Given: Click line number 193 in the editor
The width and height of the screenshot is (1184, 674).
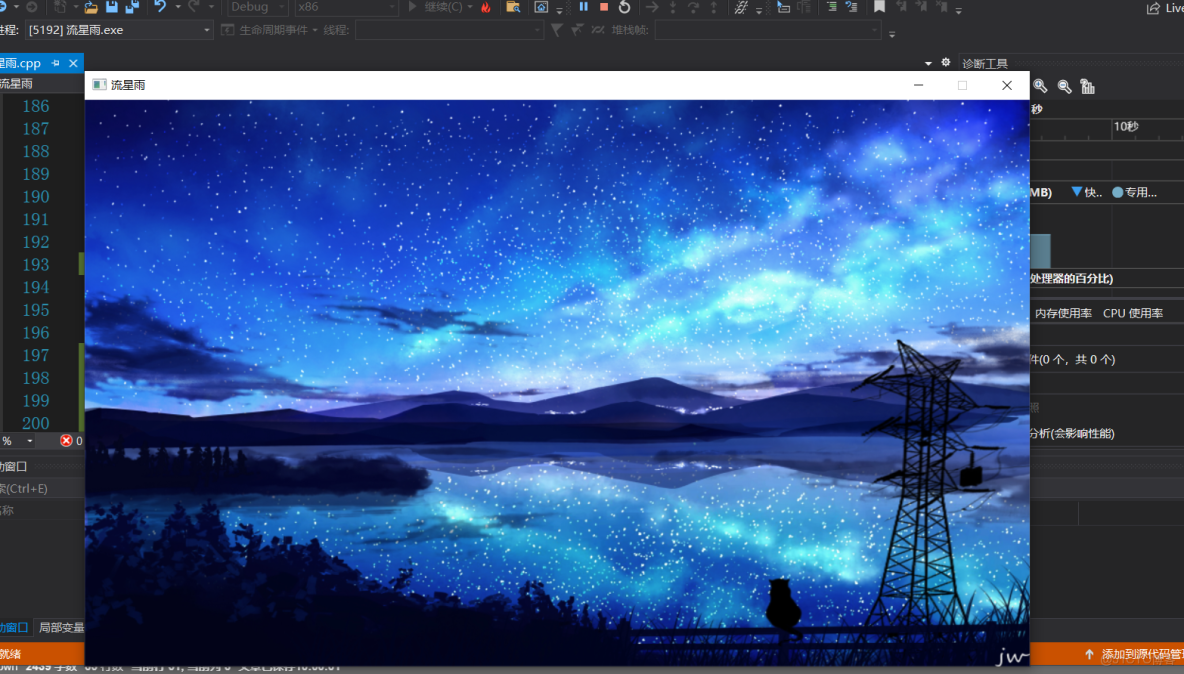Looking at the screenshot, I should (35, 265).
